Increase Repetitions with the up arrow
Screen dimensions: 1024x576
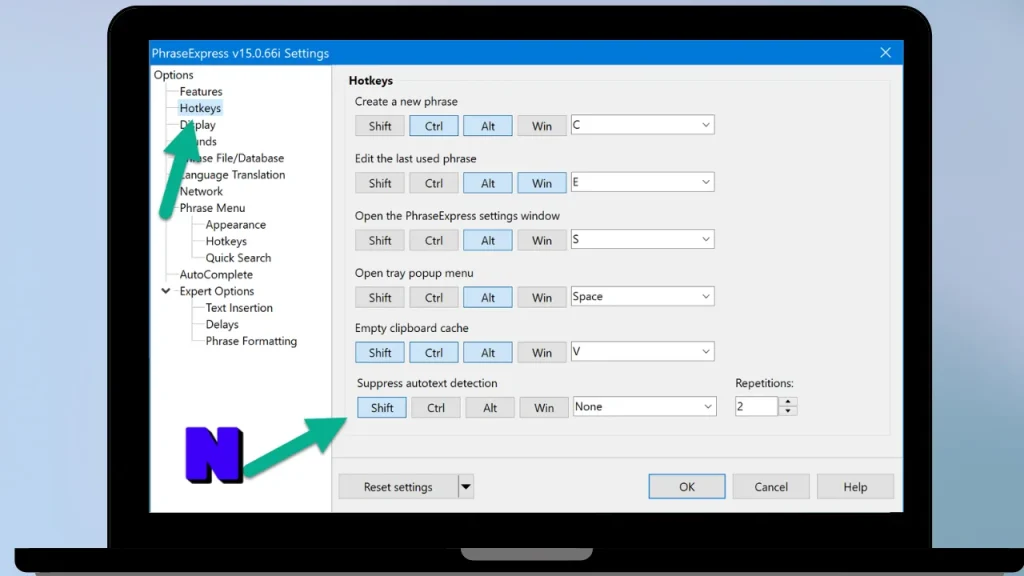[x=788, y=402]
